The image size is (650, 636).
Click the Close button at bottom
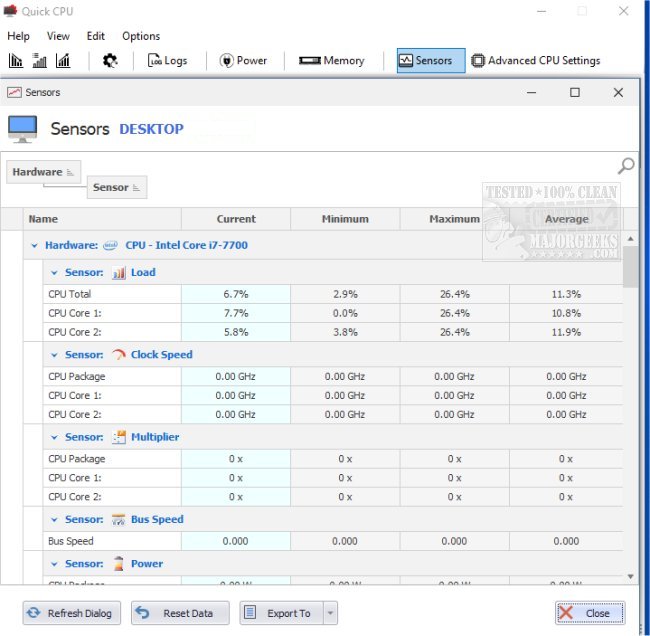coord(590,613)
